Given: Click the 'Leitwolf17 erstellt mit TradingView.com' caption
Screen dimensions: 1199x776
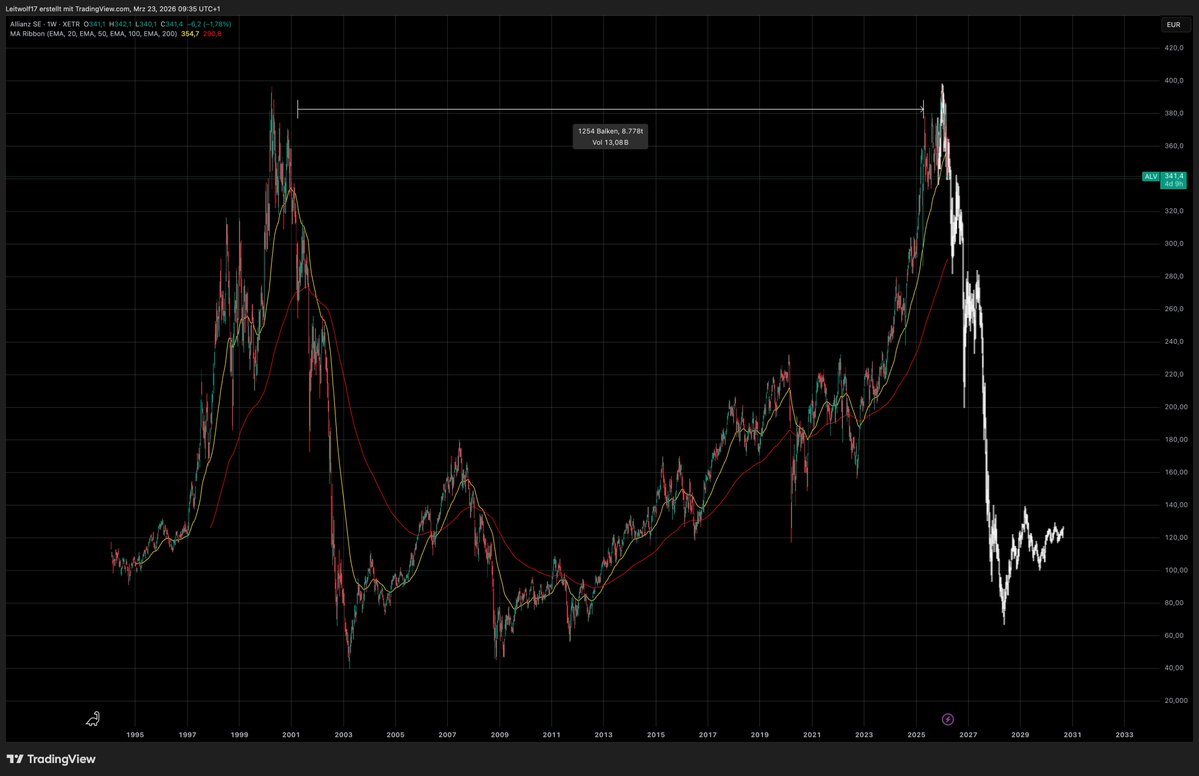Looking at the screenshot, I should point(67,8).
